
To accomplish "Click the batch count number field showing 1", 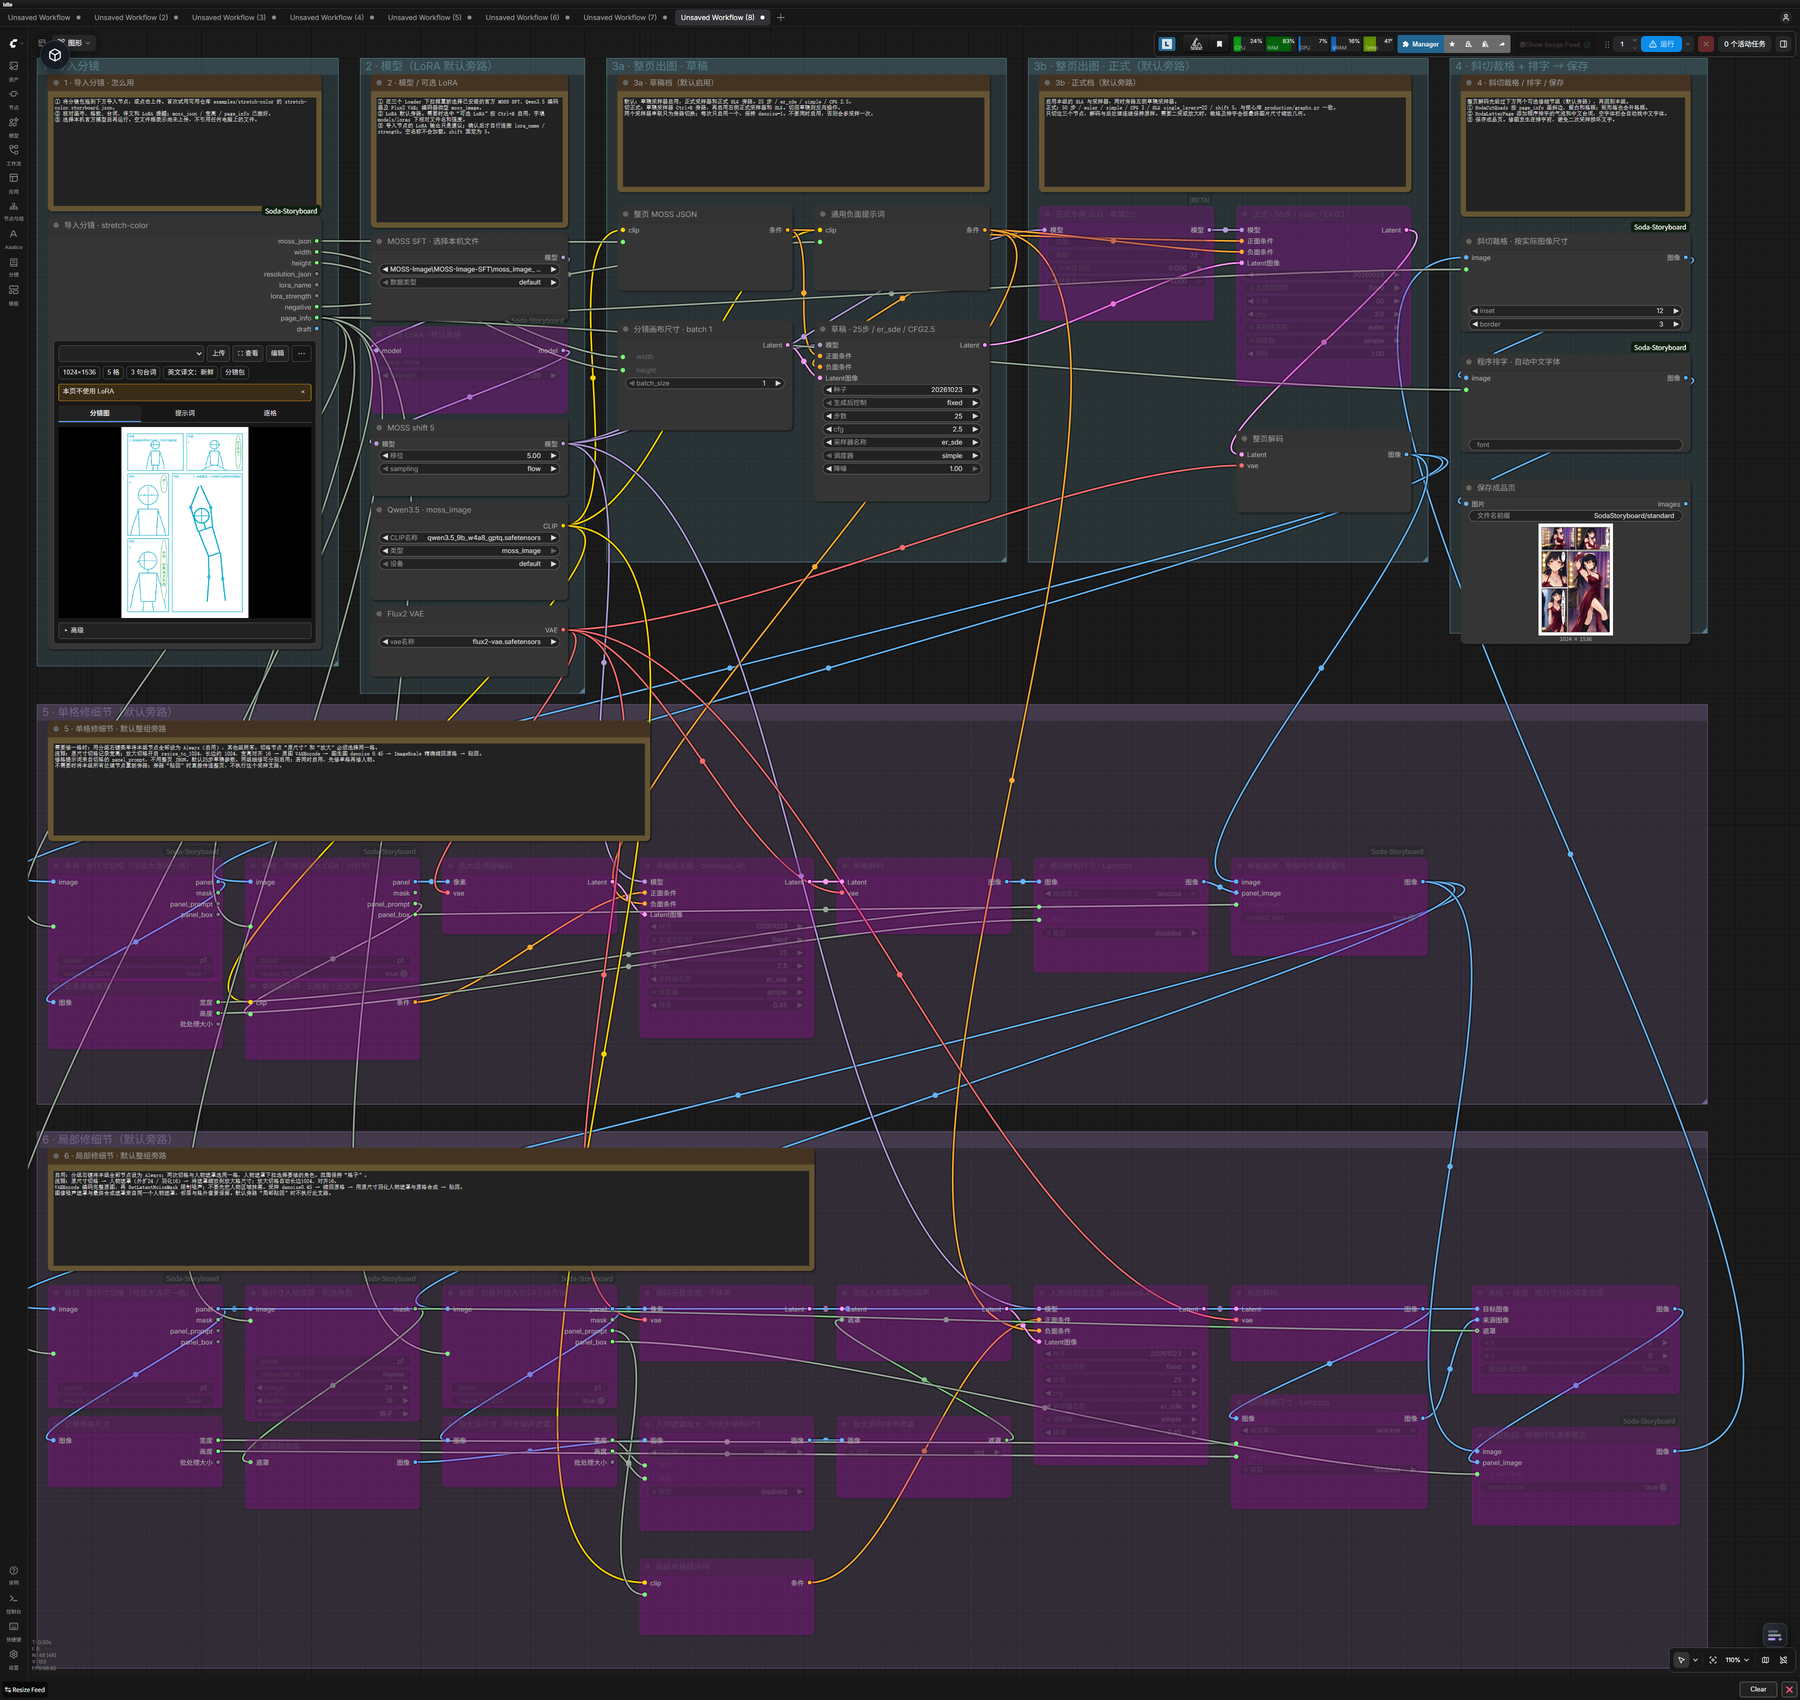I will point(1621,44).
